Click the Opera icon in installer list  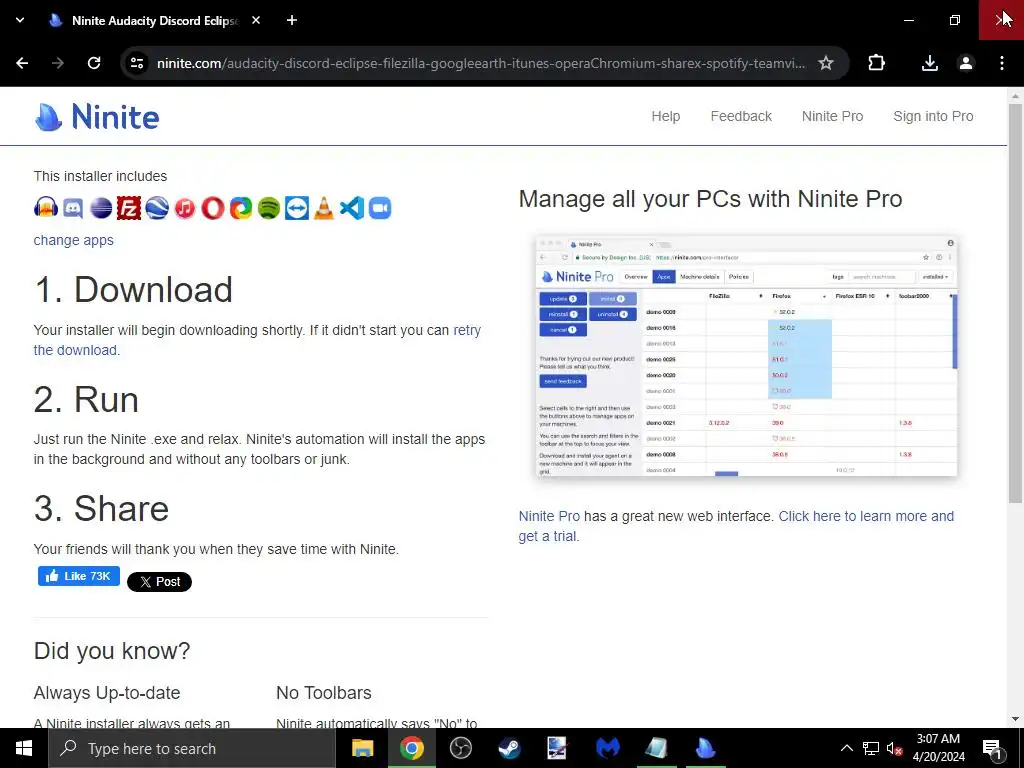pos(213,208)
